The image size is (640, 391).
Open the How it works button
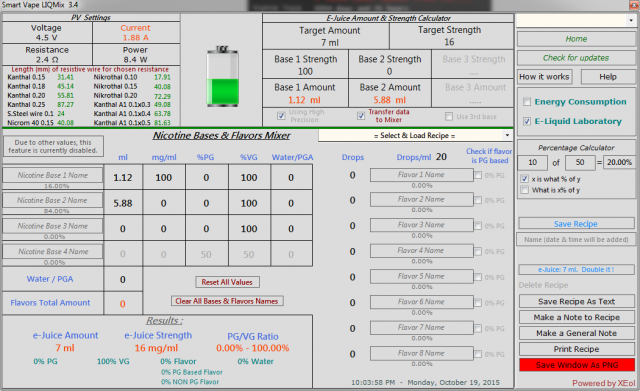tap(544, 77)
